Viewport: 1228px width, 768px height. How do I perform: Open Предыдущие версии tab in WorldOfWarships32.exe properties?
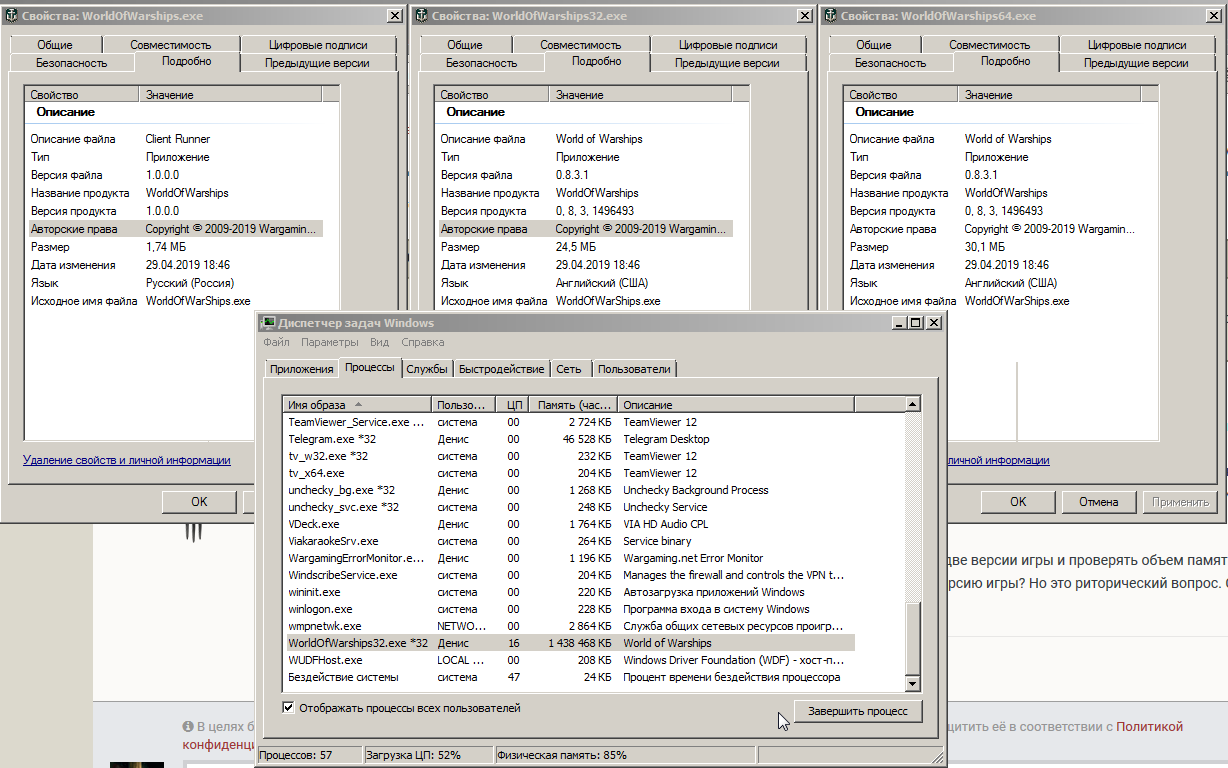coord(727,63)
